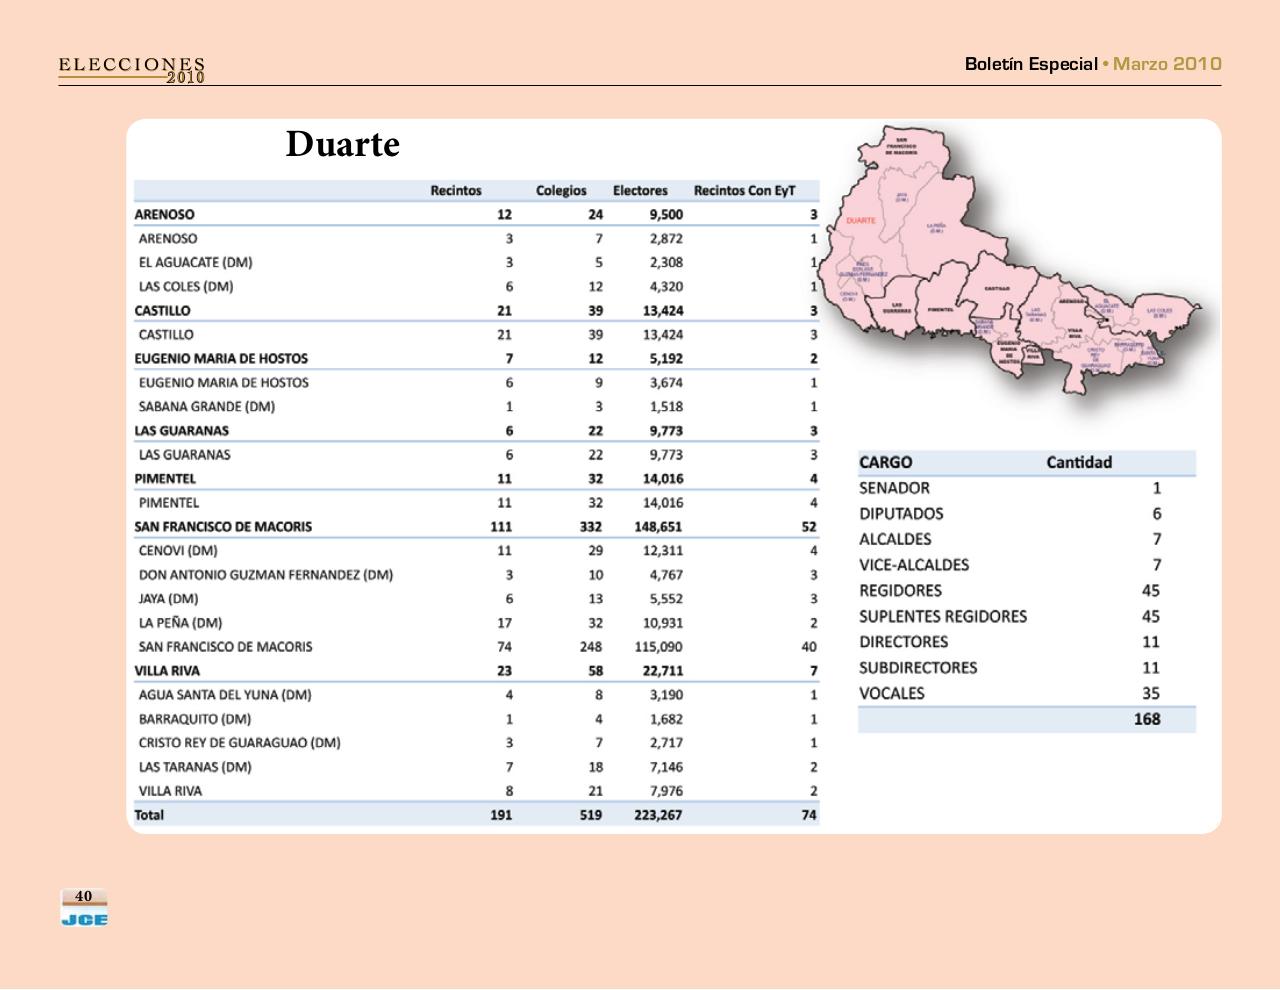Click the page number 40 badge

pos(84,897)
